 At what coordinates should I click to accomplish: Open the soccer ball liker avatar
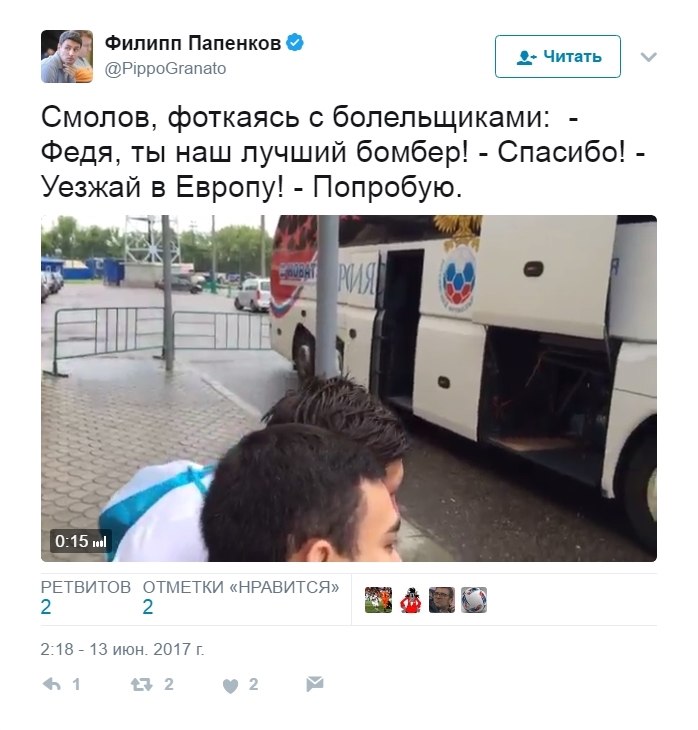coord(474,600)
